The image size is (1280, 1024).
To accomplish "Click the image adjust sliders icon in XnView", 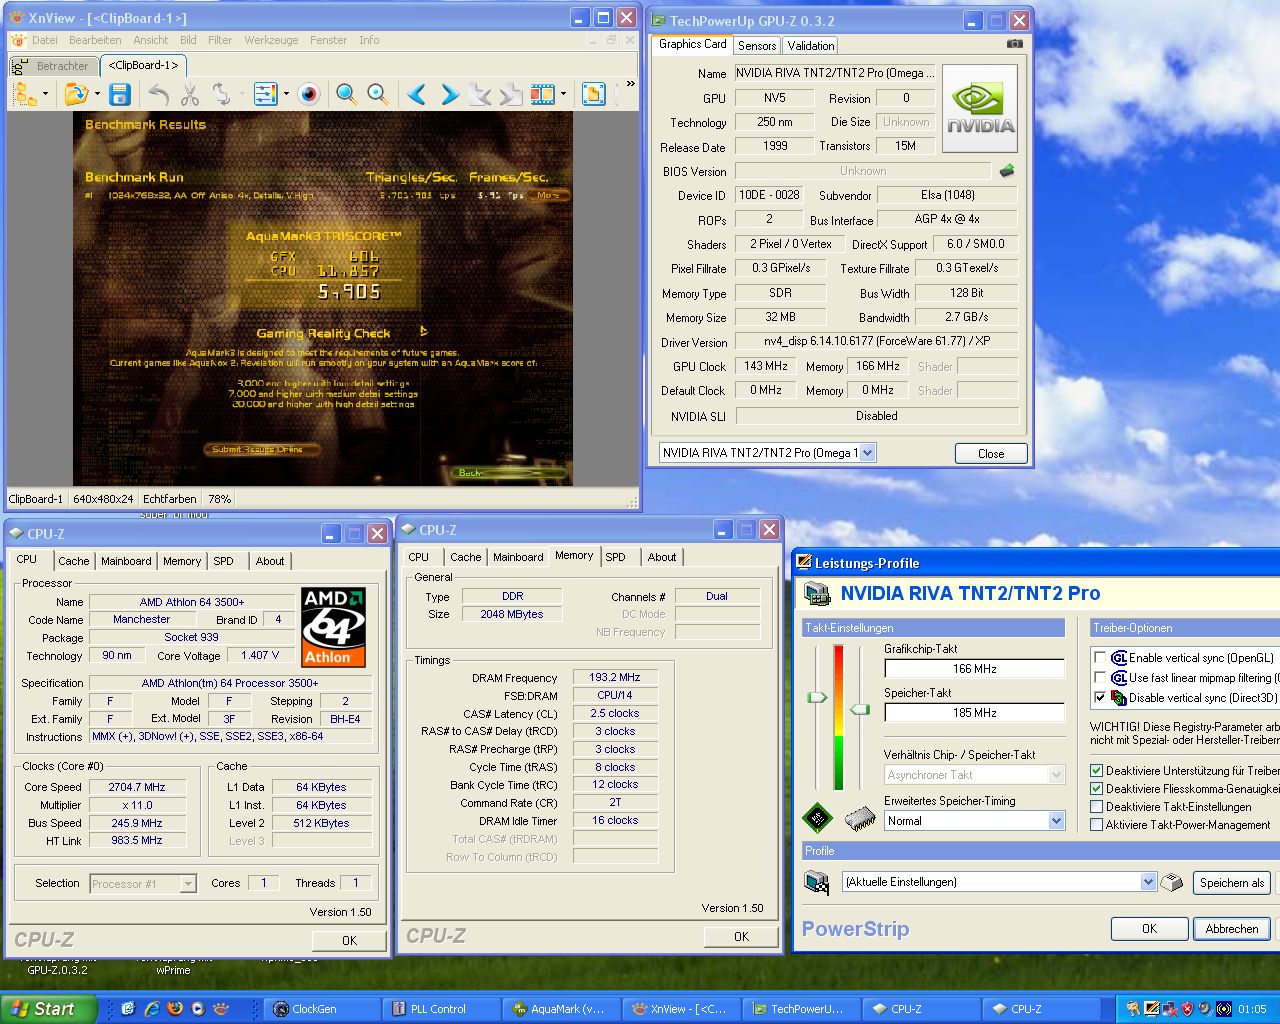I will (264, 94).
